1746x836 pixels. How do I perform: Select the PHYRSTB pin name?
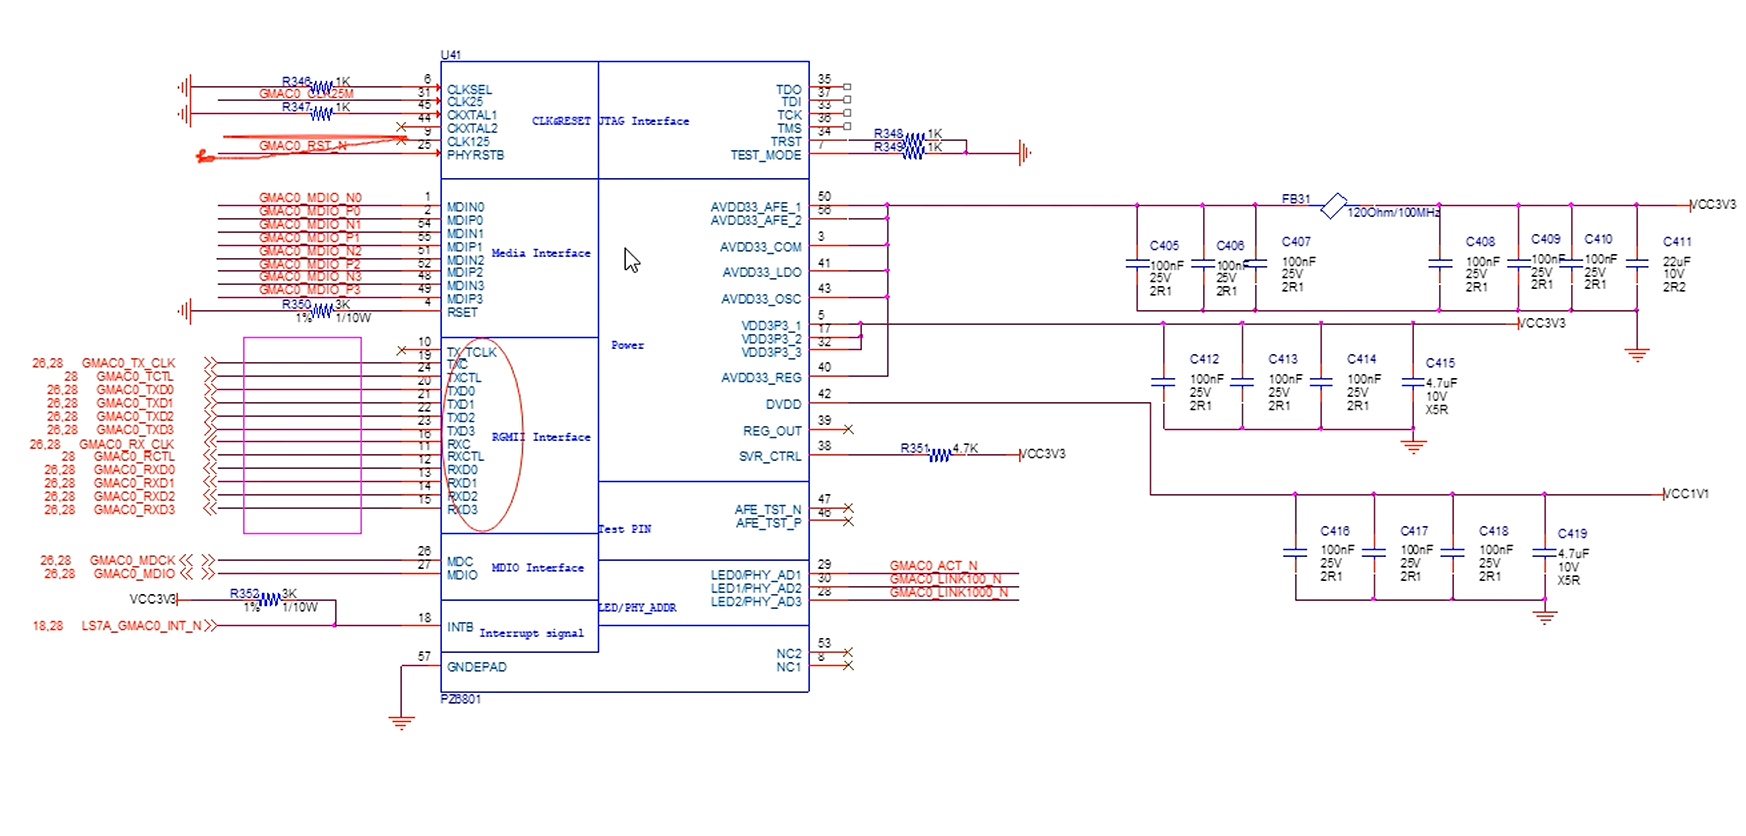pyautogui.click(x=476, y=155)
